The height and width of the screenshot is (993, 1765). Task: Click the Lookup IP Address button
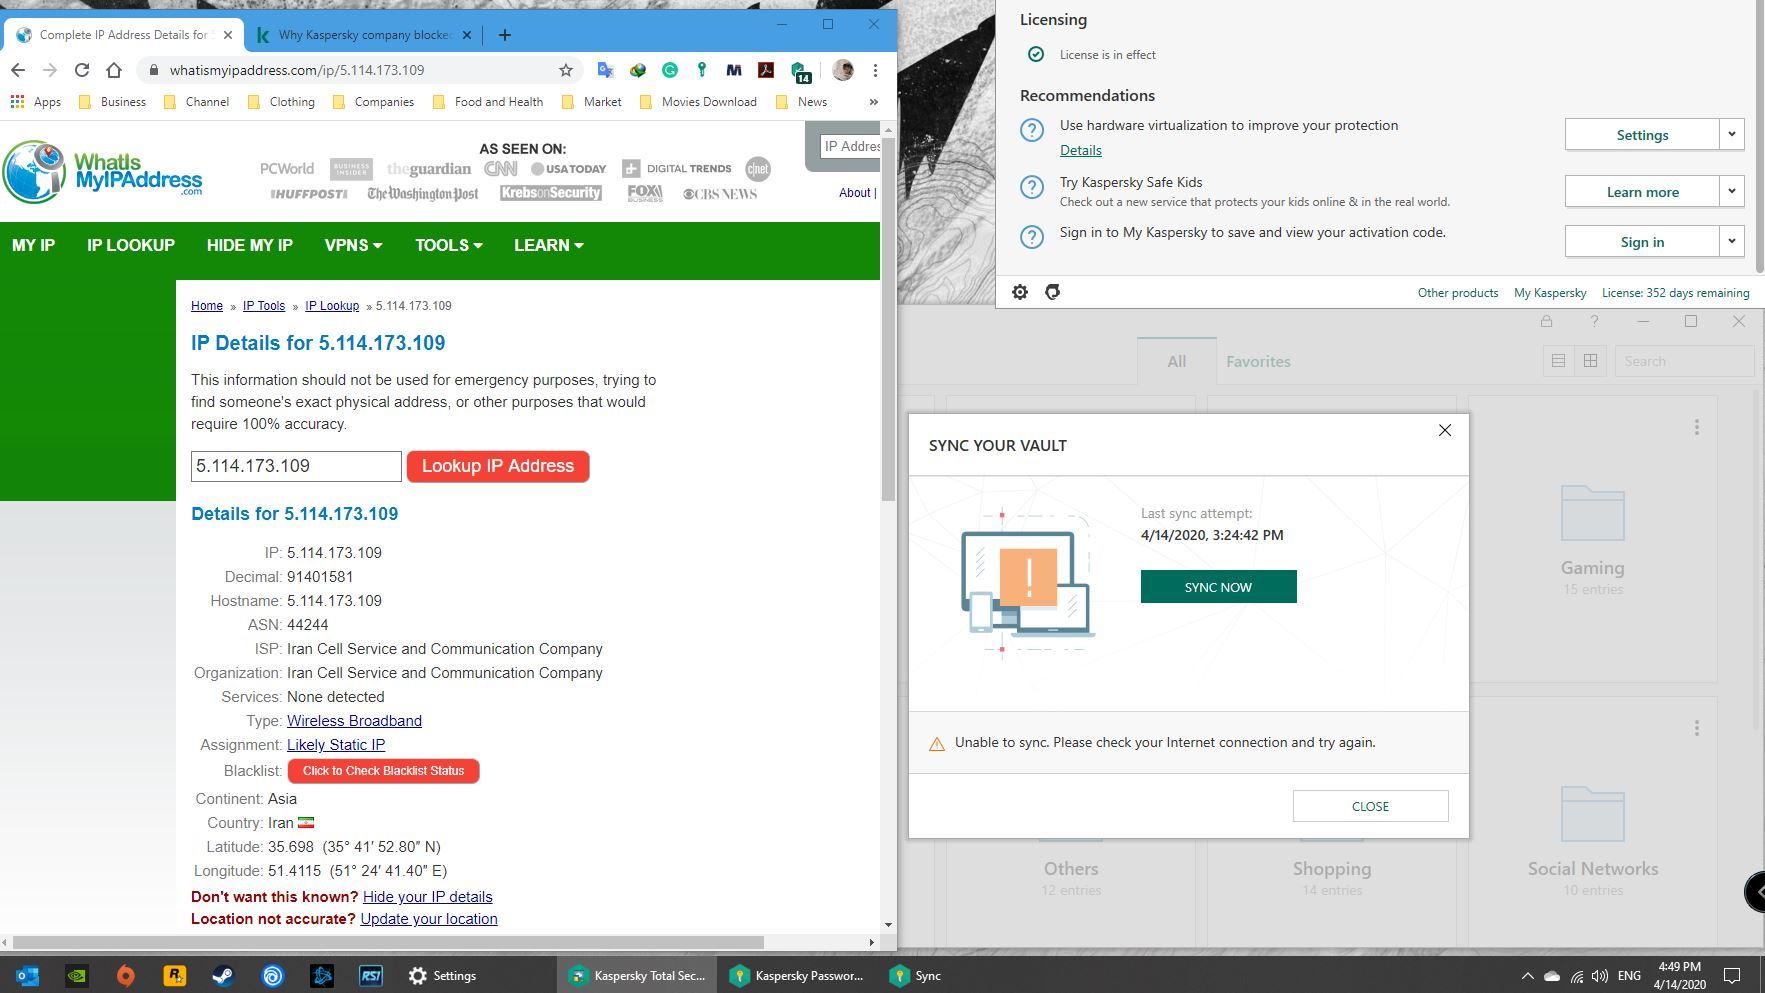coord(498,466)
